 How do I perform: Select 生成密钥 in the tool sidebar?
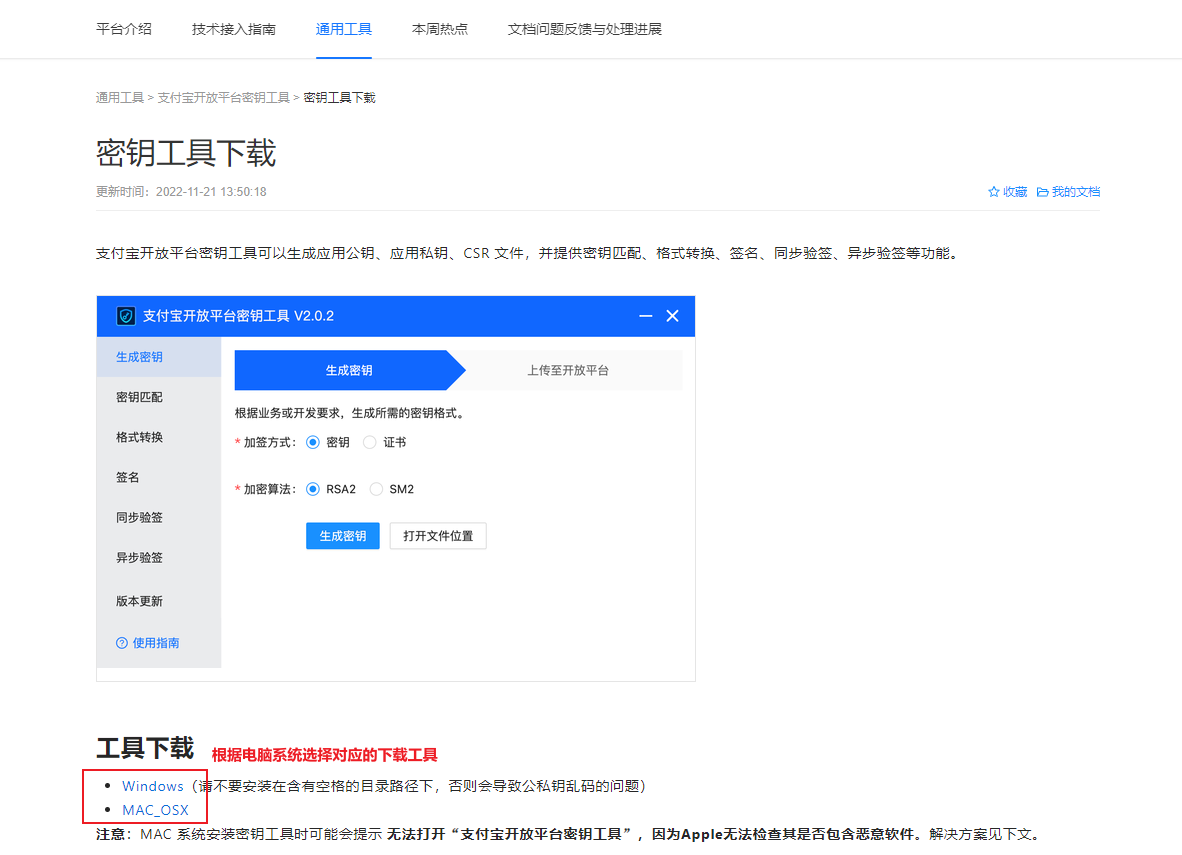click(x=159, y=357)
